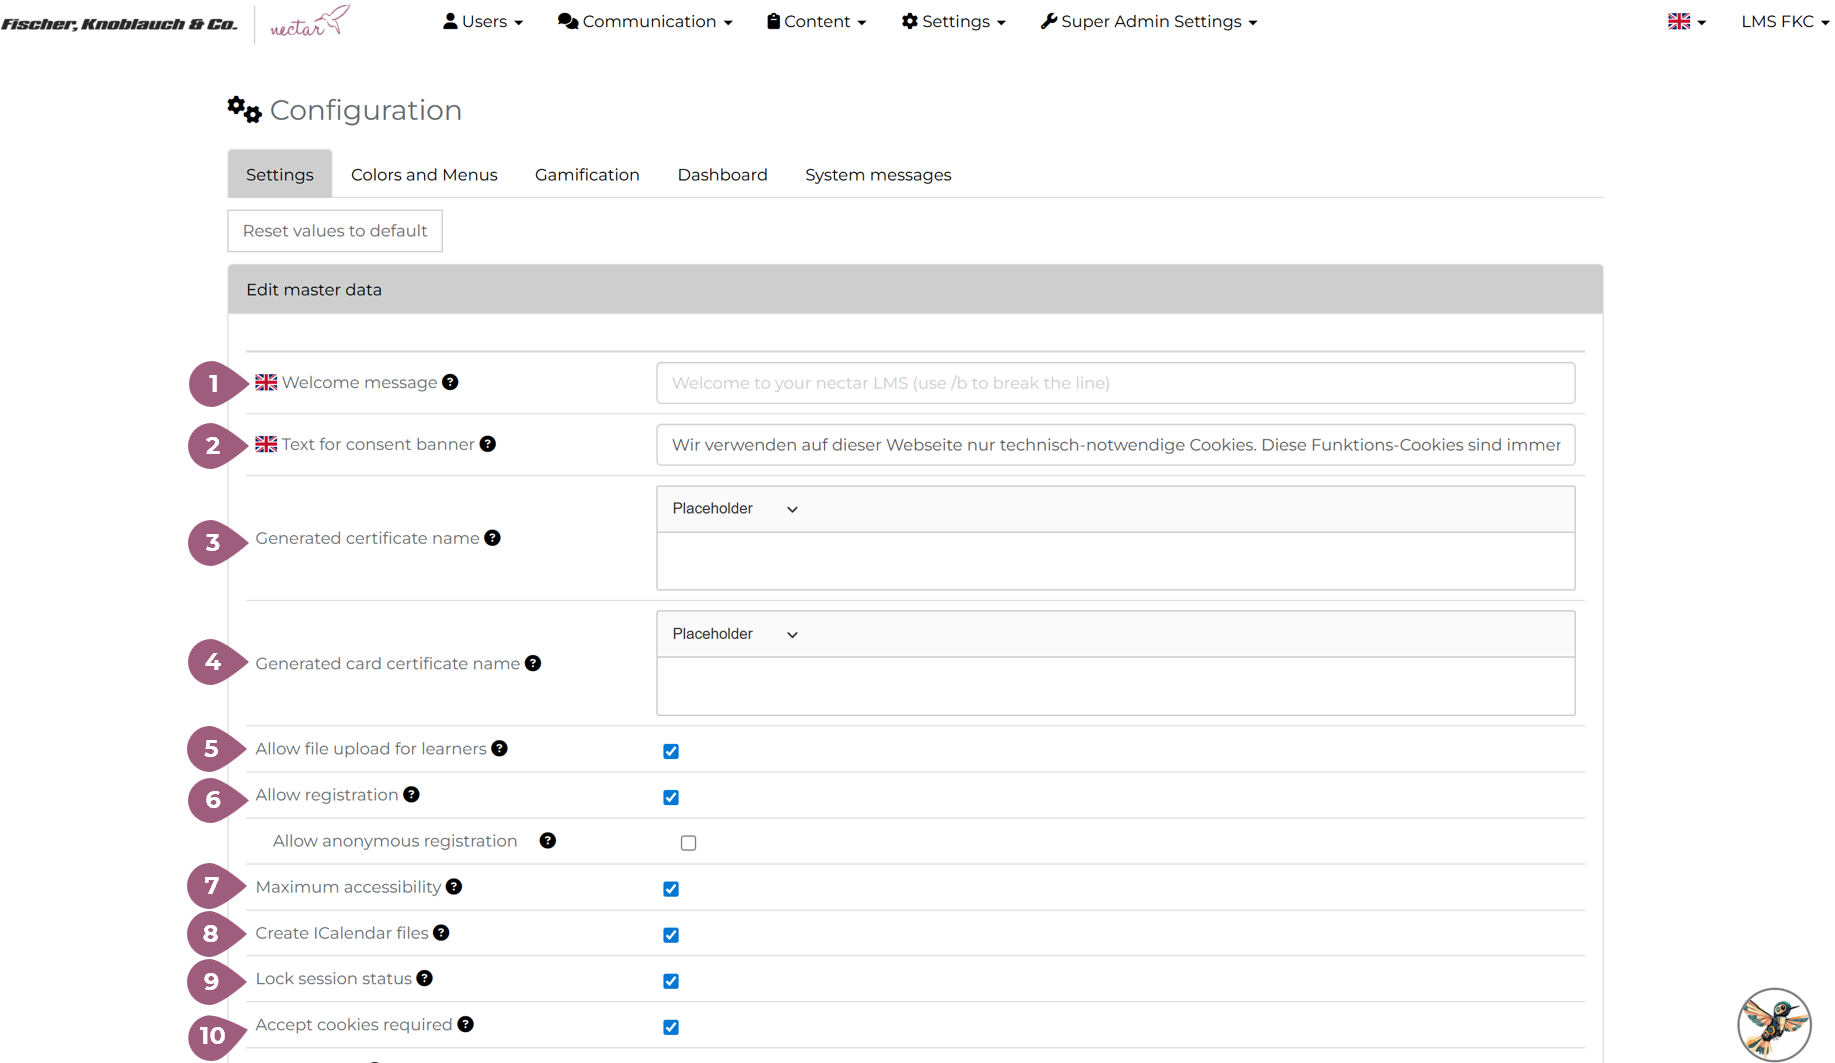Uncheck Allow file upload for learners
This screenshot has height=1063, width=1835.
(671, 751)
